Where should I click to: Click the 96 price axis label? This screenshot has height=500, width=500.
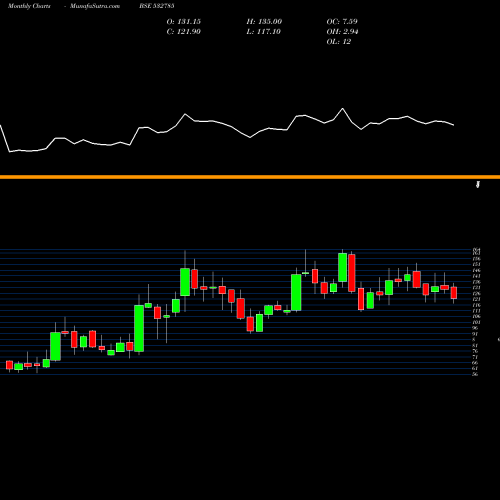475,328
